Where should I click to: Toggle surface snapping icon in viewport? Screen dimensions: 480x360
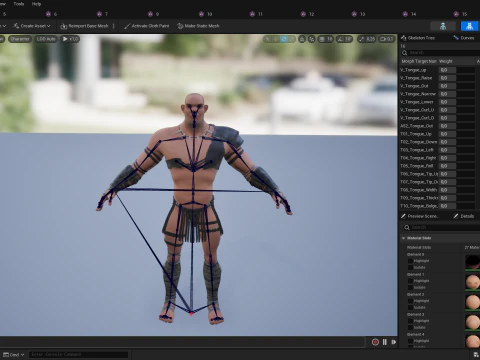[x=312, y=39]
